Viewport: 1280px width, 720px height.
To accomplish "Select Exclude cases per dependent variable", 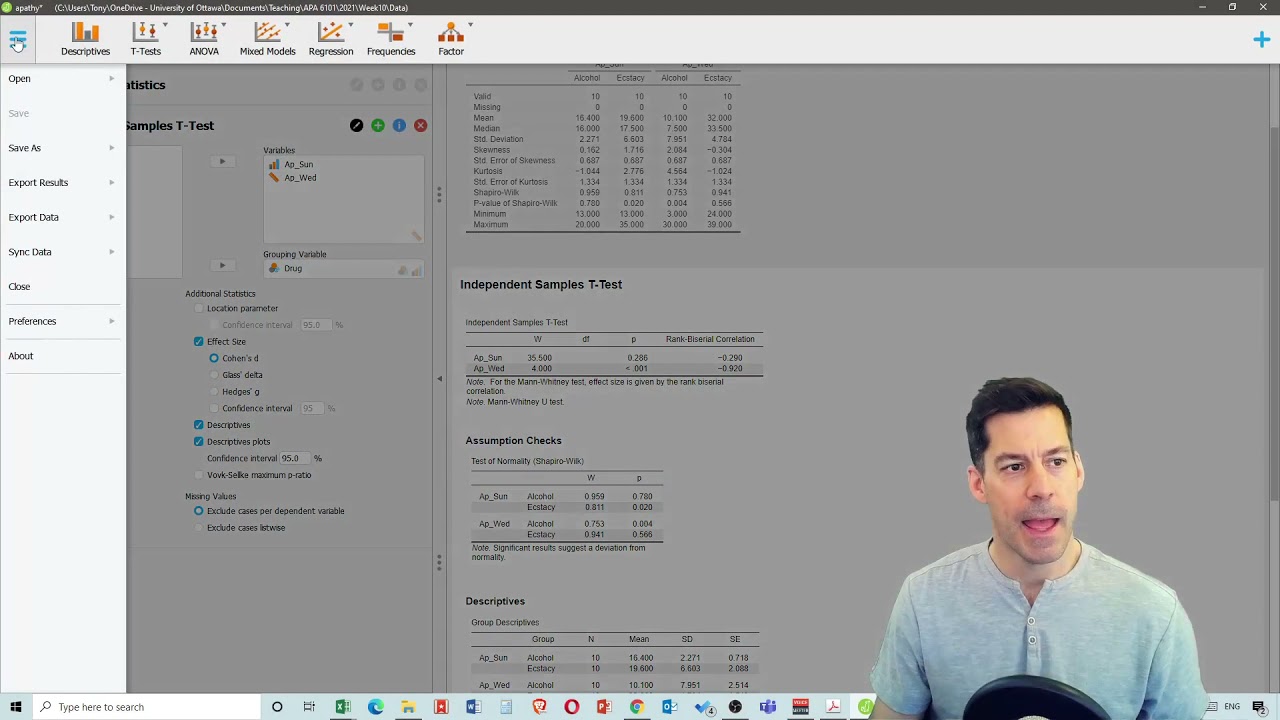I will (199, 511).
